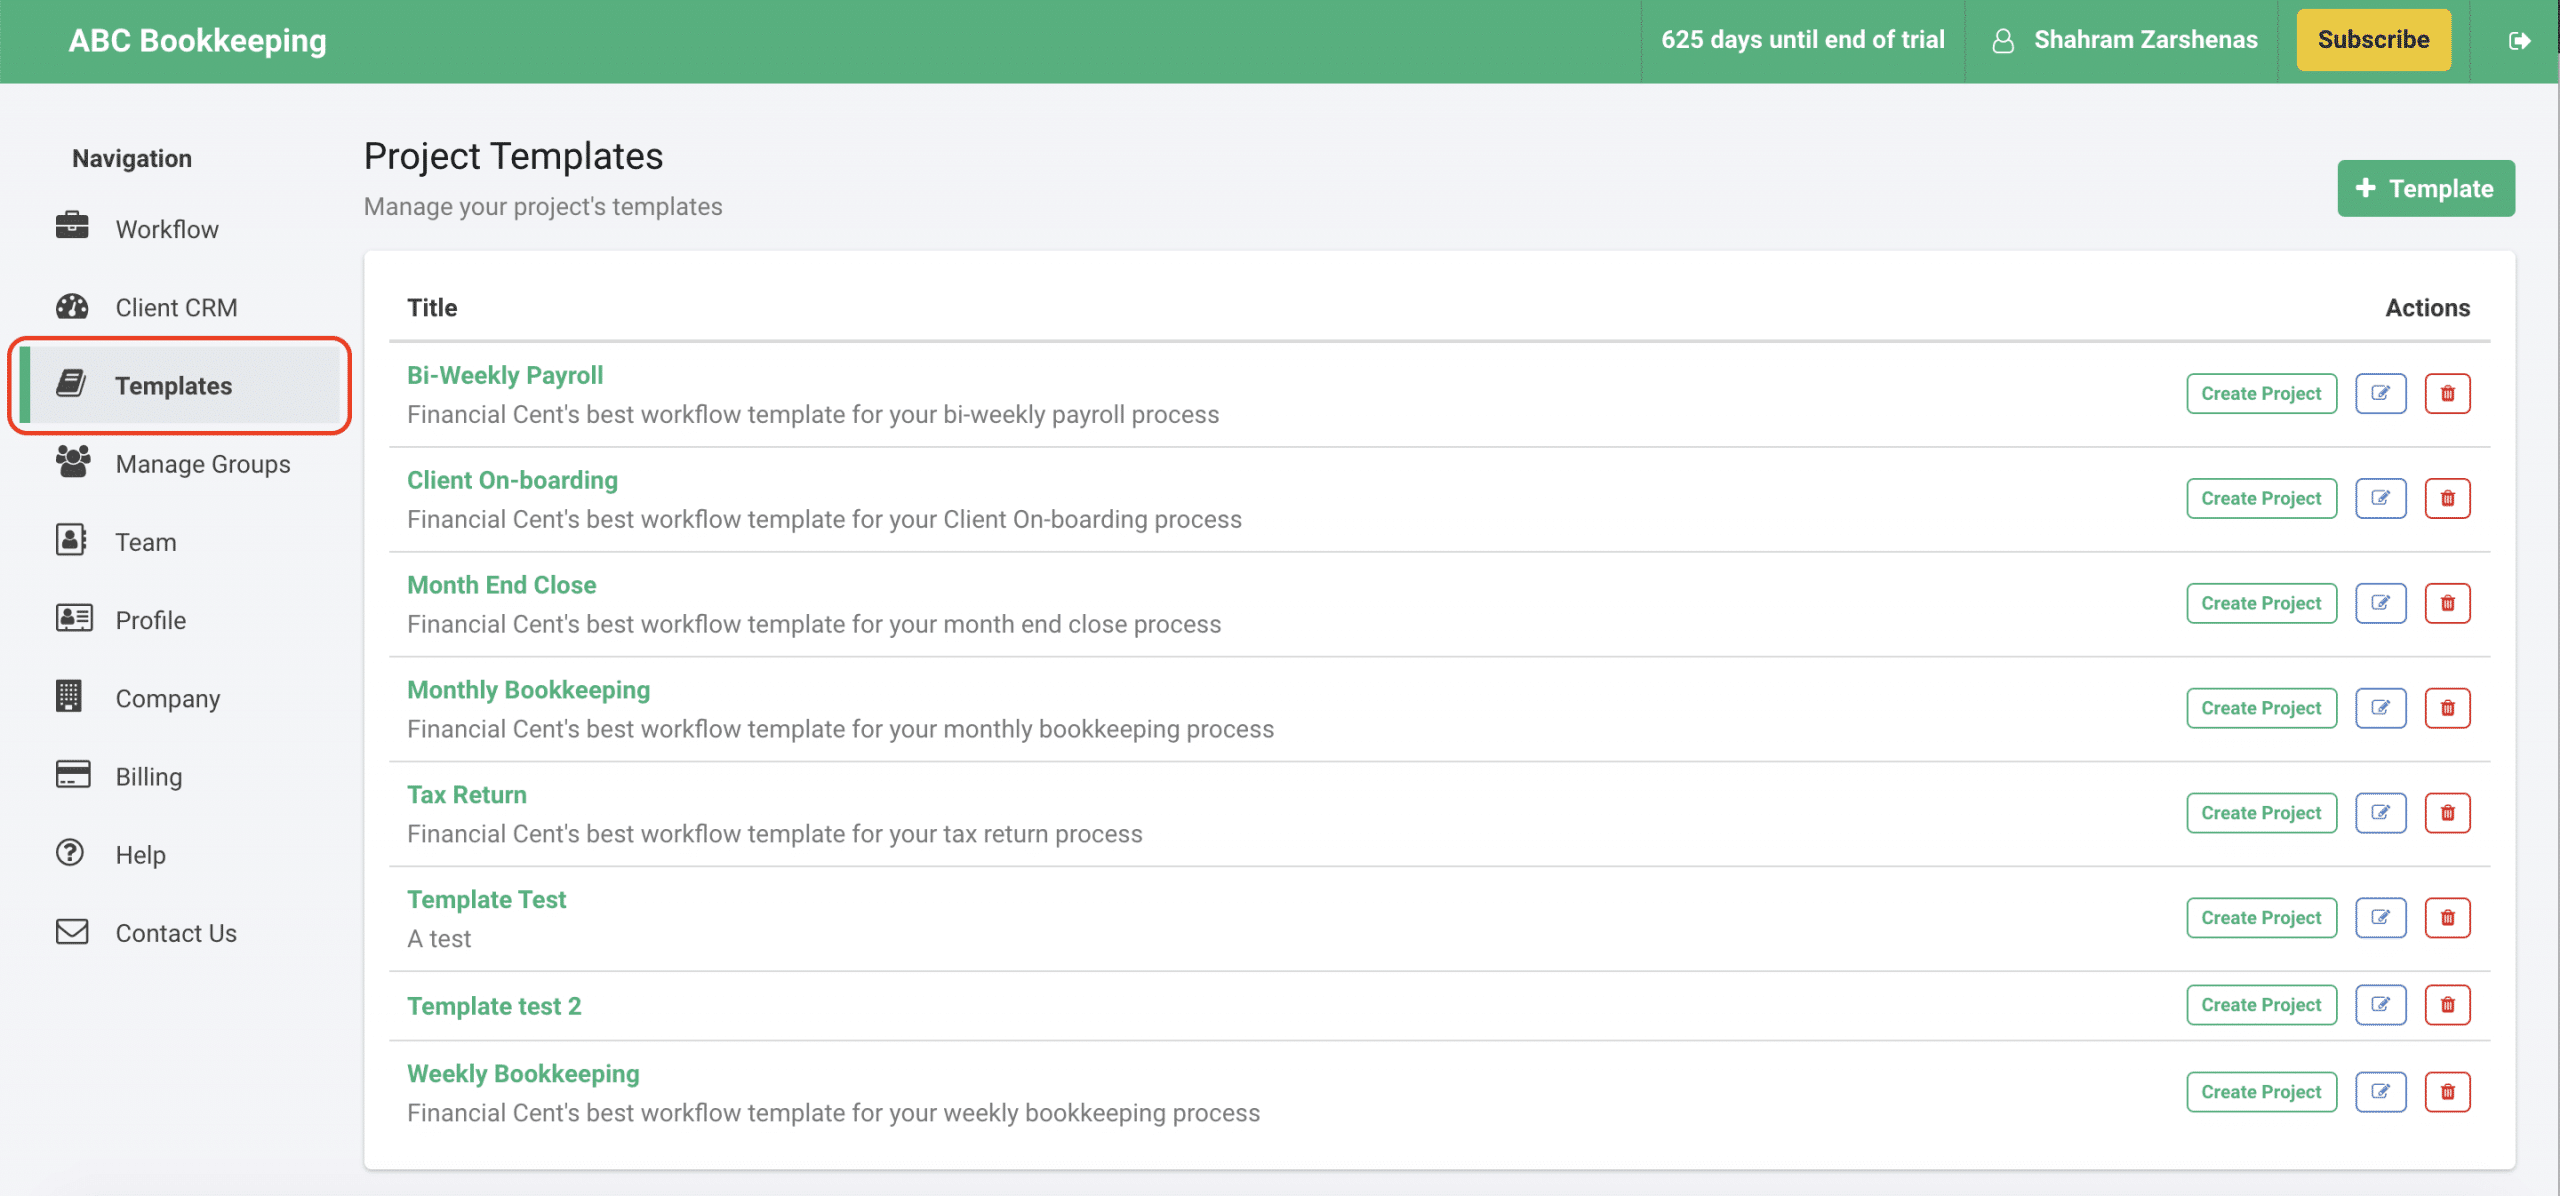Select the Help menu item
Viewport: 2560px width, 1196px height.
pos(139,855)
